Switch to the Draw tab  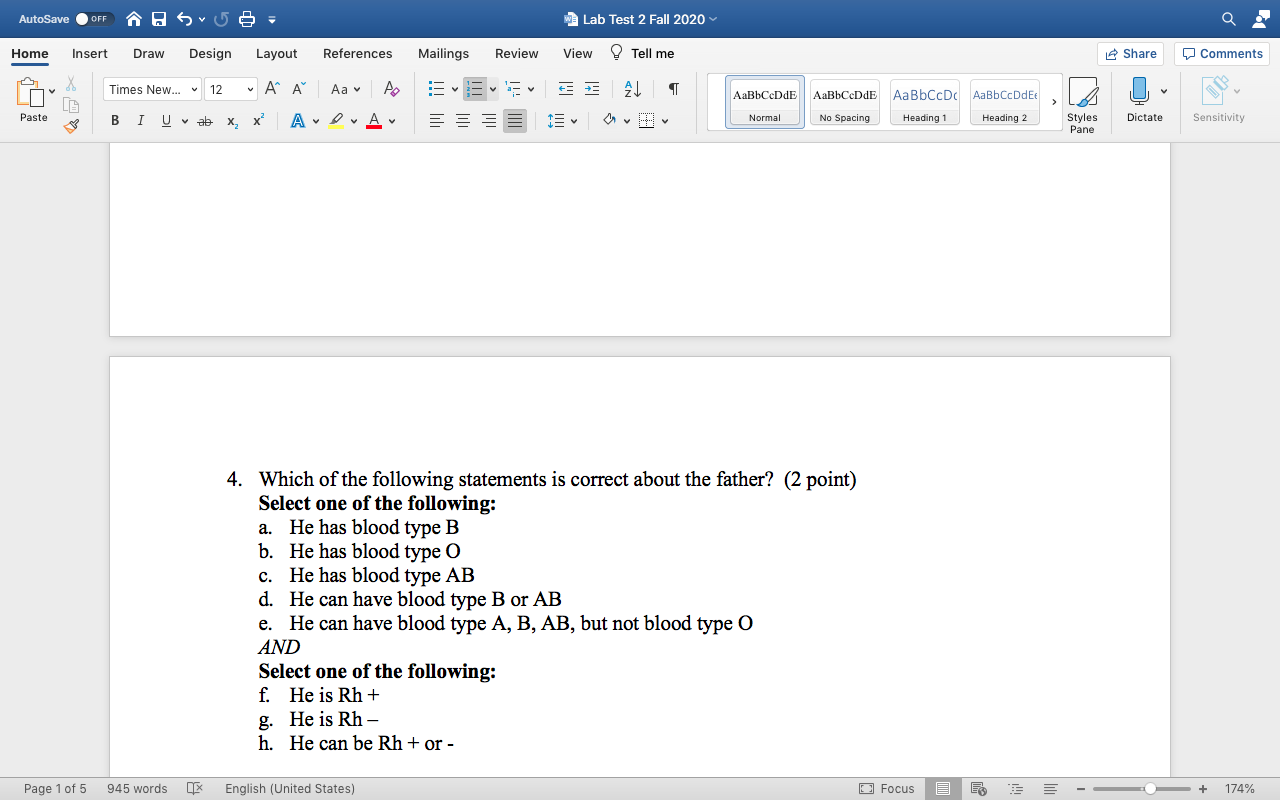pyautogui.click(x=149, y=53)
